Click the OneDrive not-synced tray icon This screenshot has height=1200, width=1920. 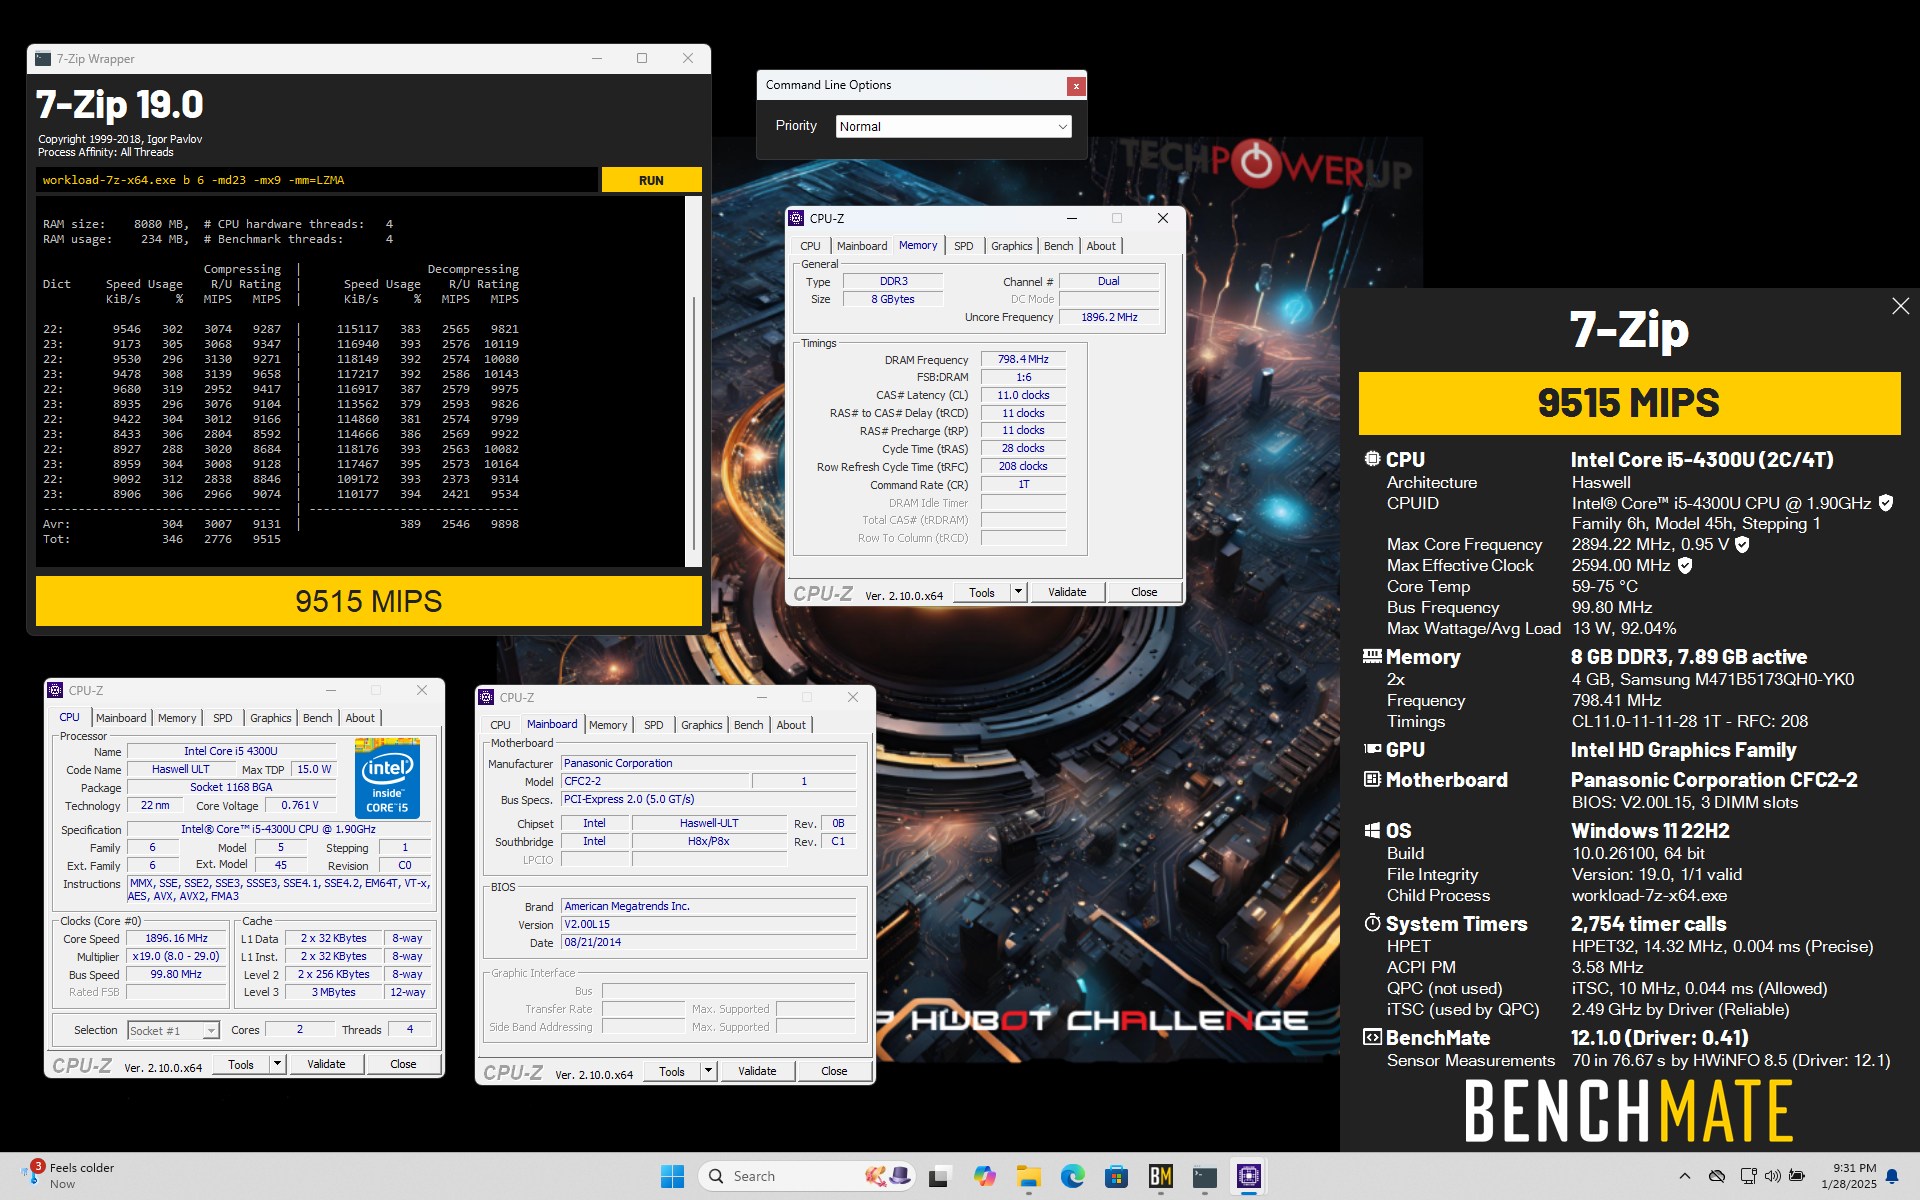point(1717,1176)
